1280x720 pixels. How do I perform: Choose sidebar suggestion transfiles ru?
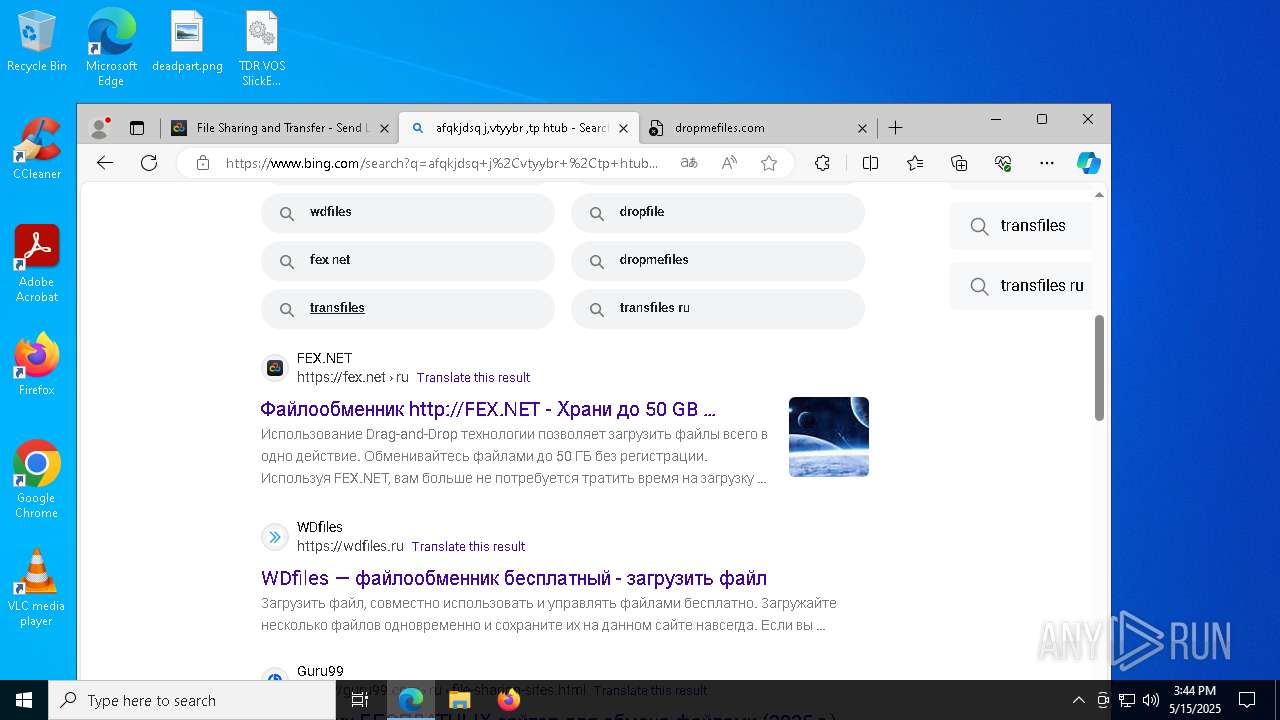pos(1021,286)
